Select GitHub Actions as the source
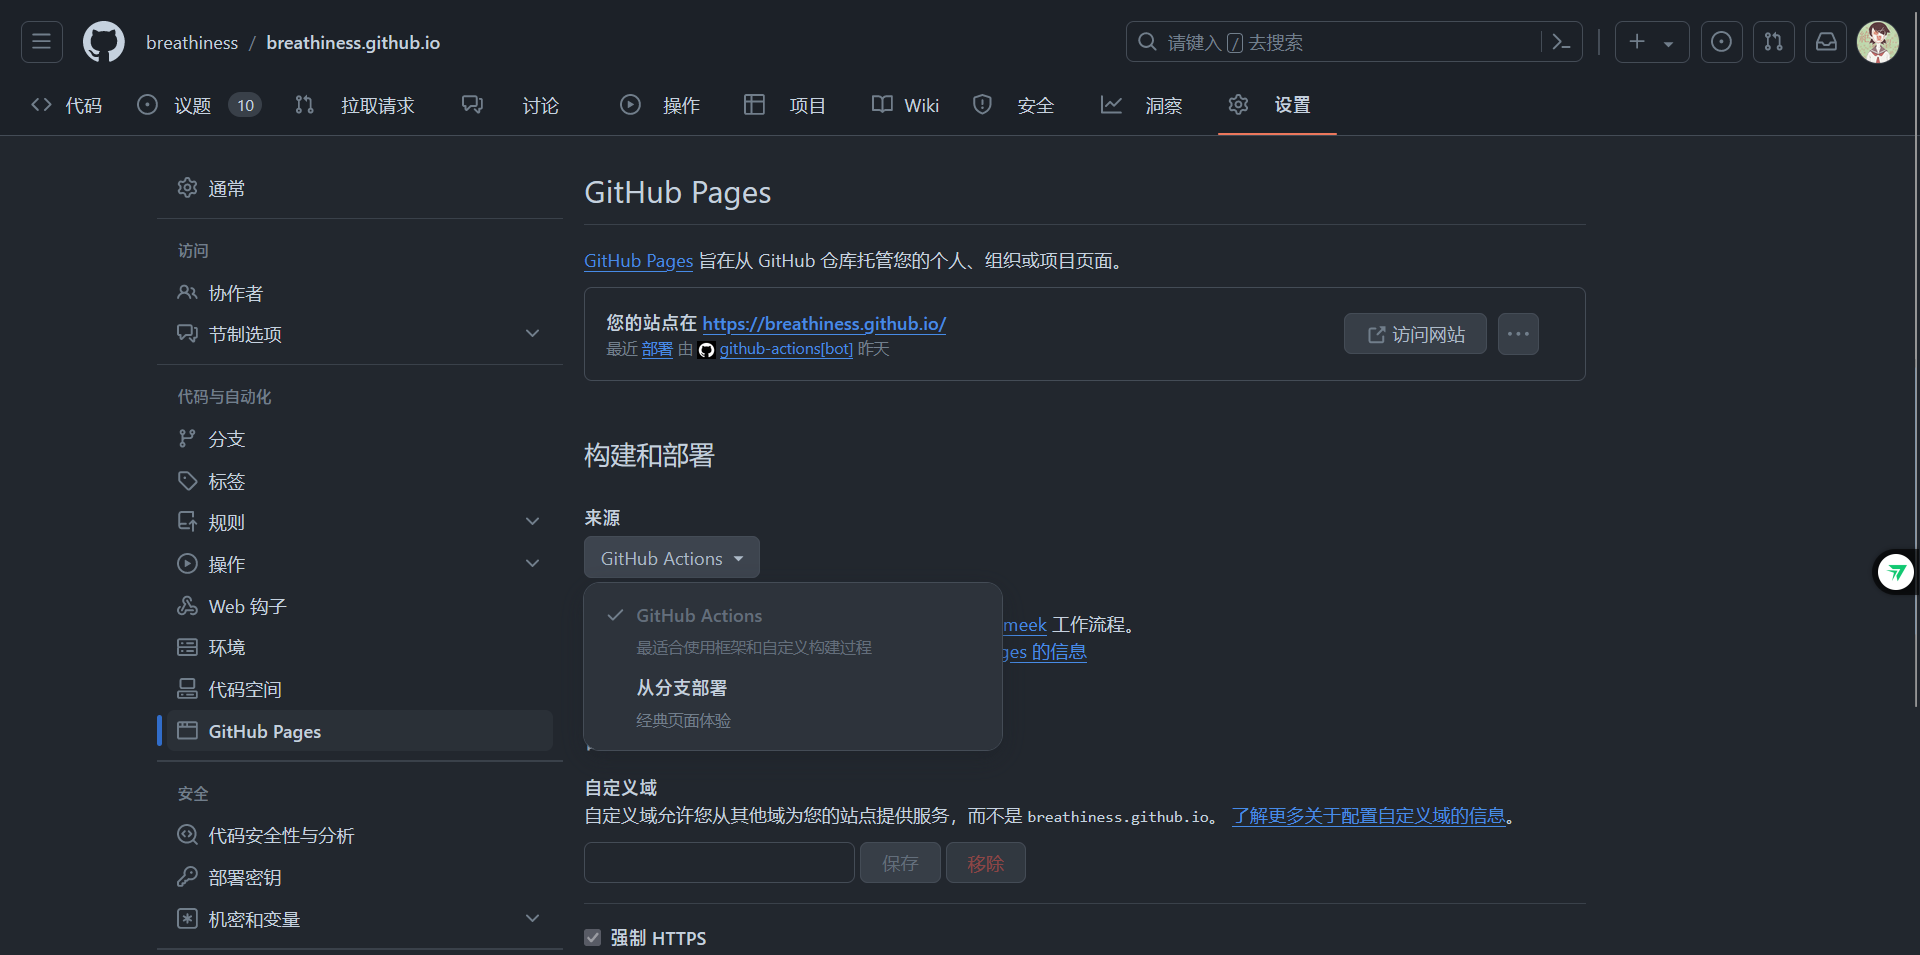This screenshot has height=955, width=1920. pyautogui.click(x=699, y=615)
